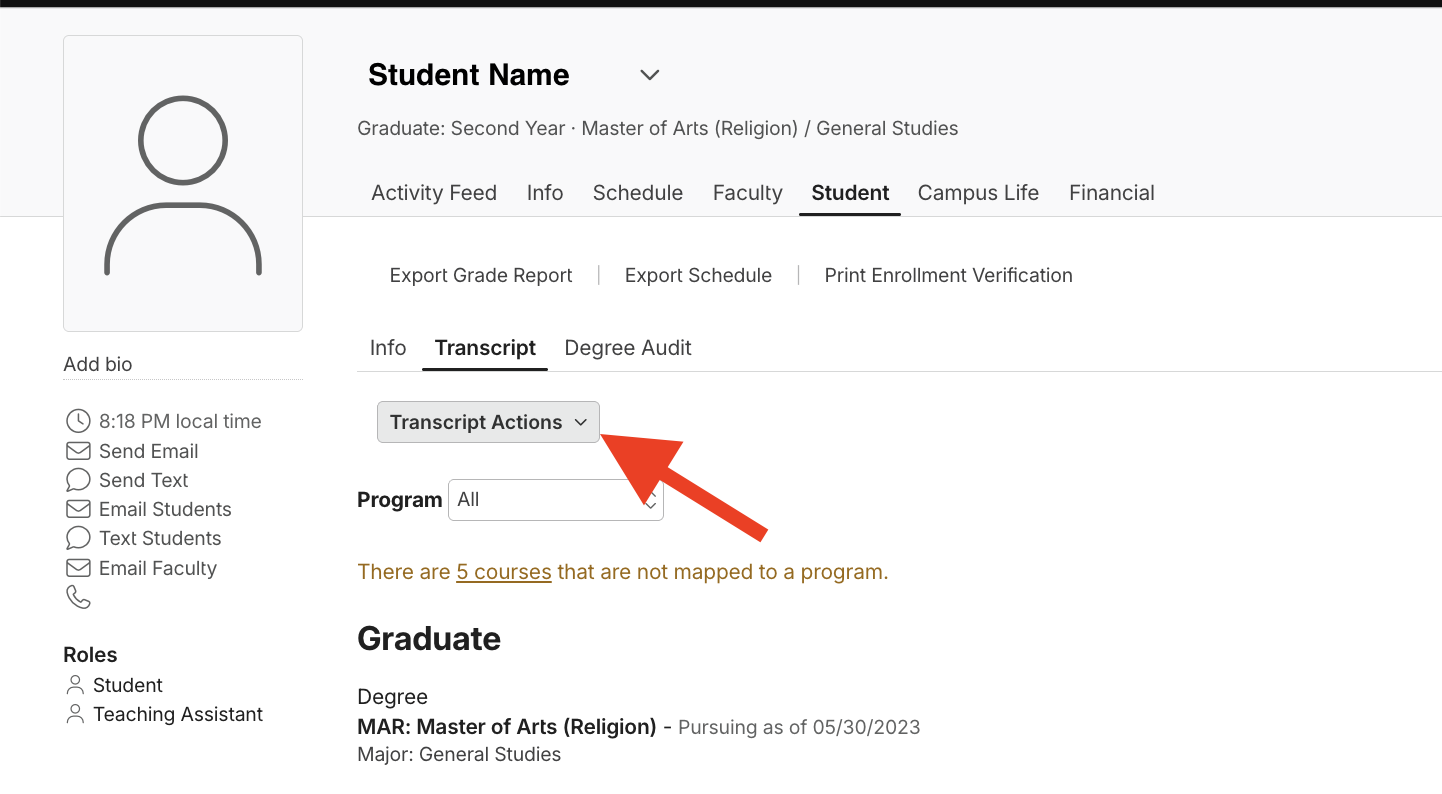Click the phone handset icon in sidebar
1442x794 pixels.
(x=78, y=597)
